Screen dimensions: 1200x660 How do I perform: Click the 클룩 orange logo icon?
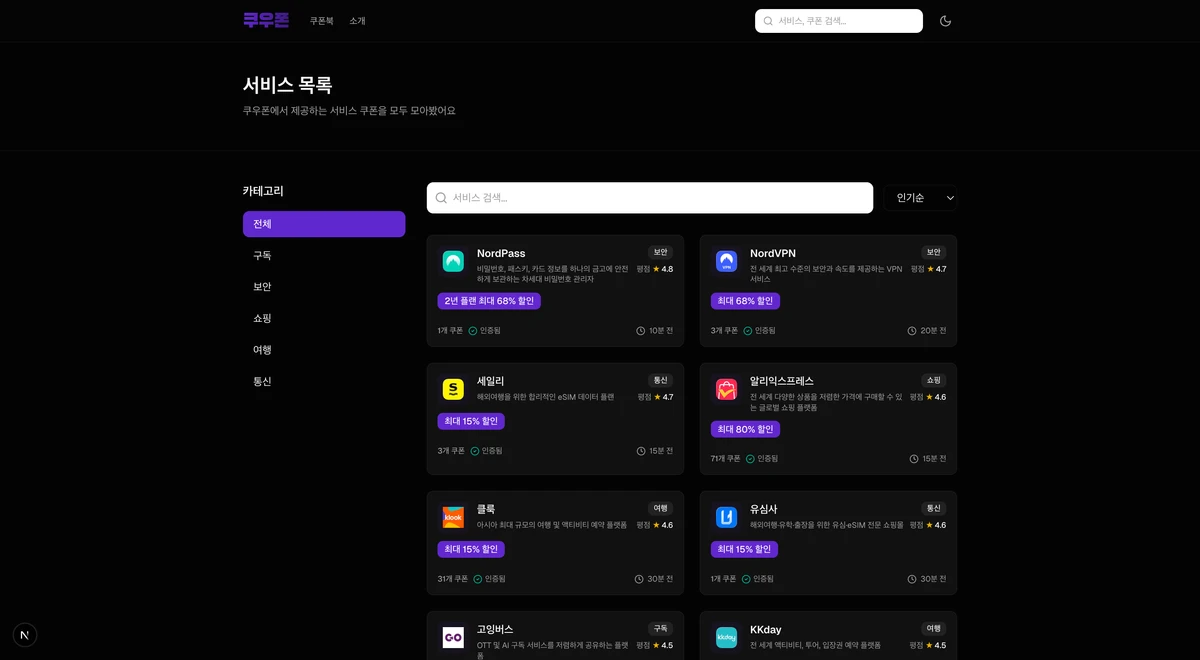click(453, 518)
